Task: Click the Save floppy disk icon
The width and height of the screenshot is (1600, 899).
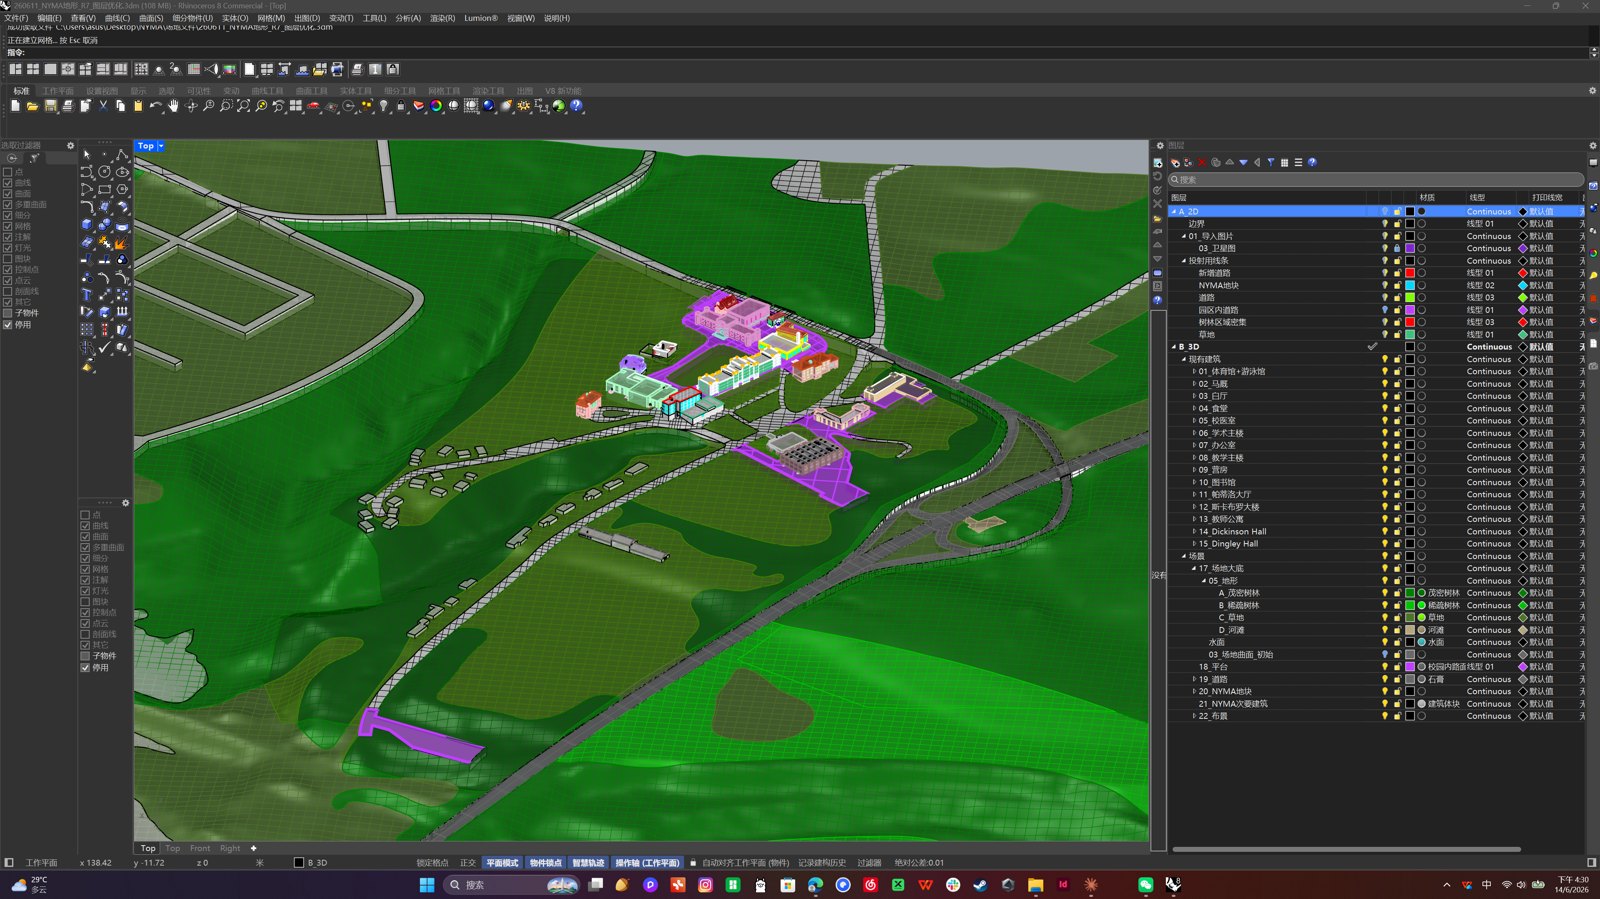Action: click(x=50, y=106)
